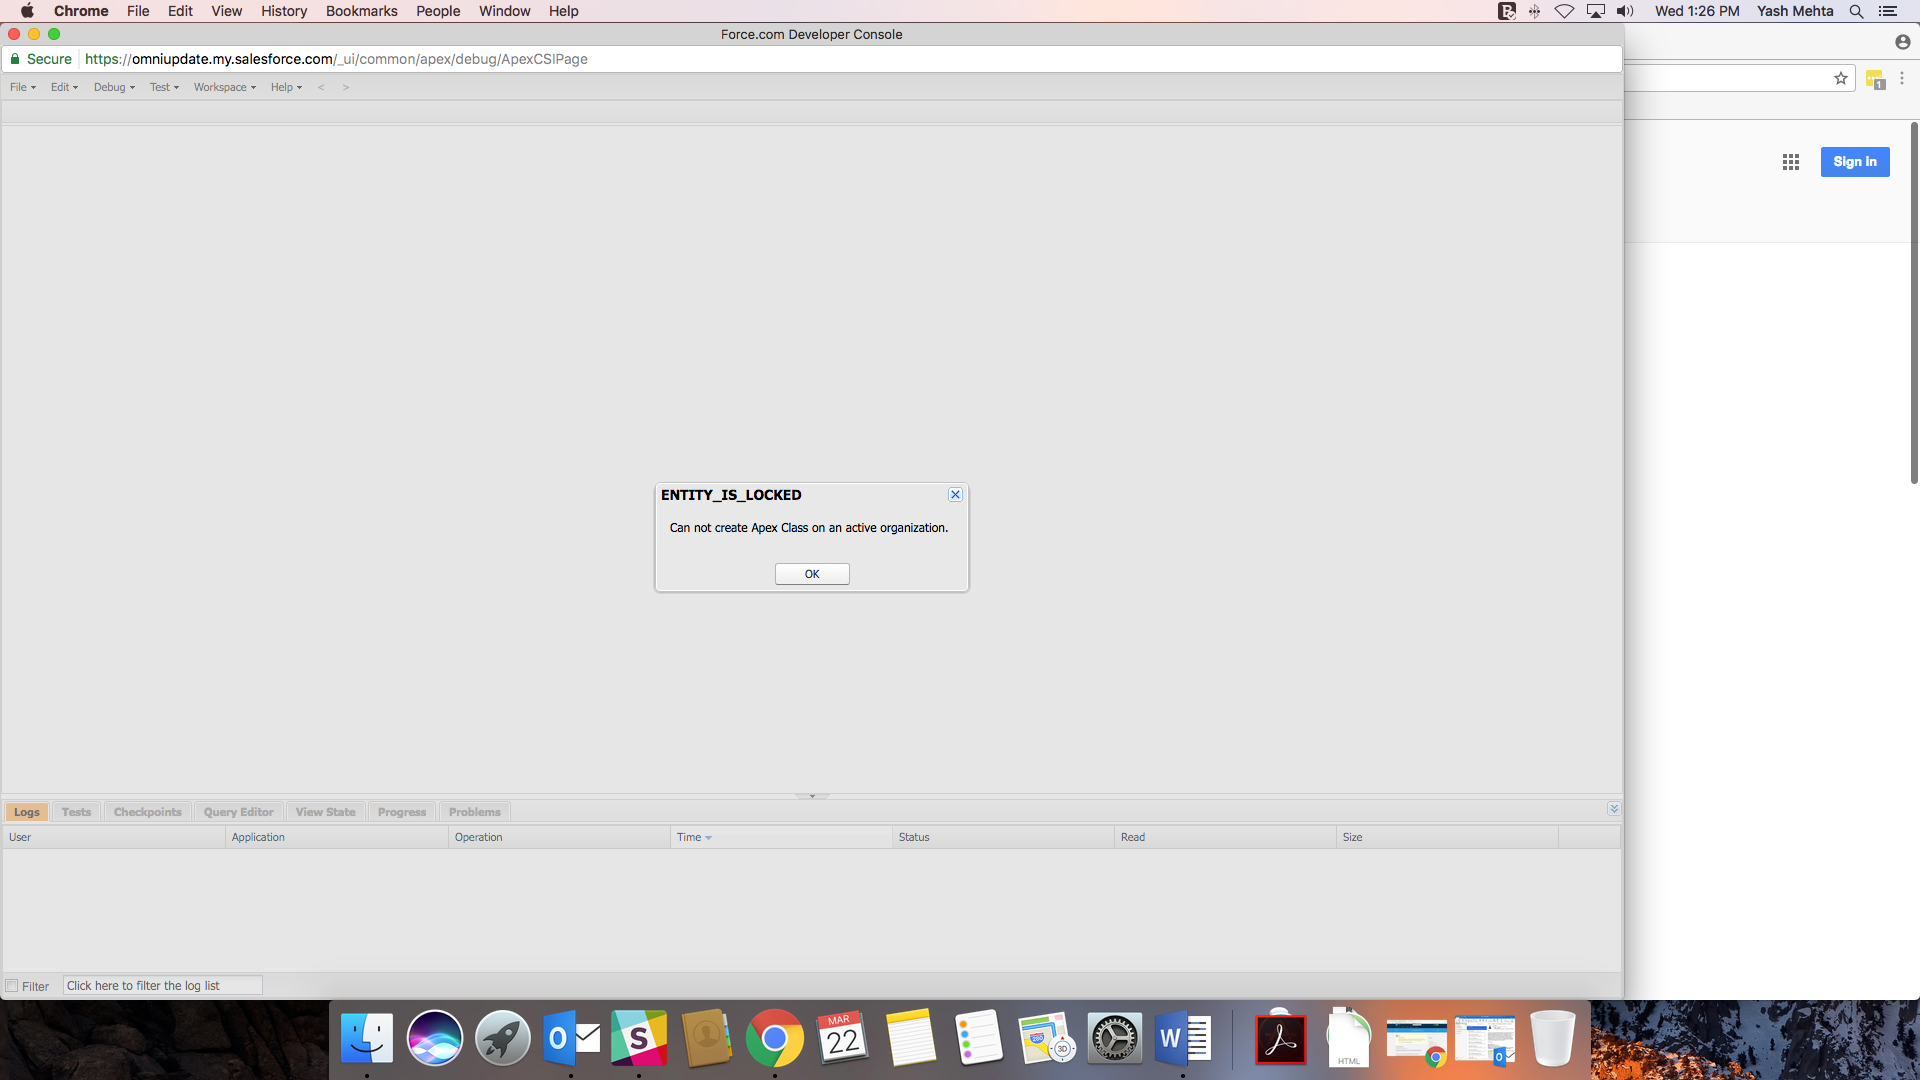Click OK in the error dialog
Screen dimensions: 1920x1080
tap(812, 574)
